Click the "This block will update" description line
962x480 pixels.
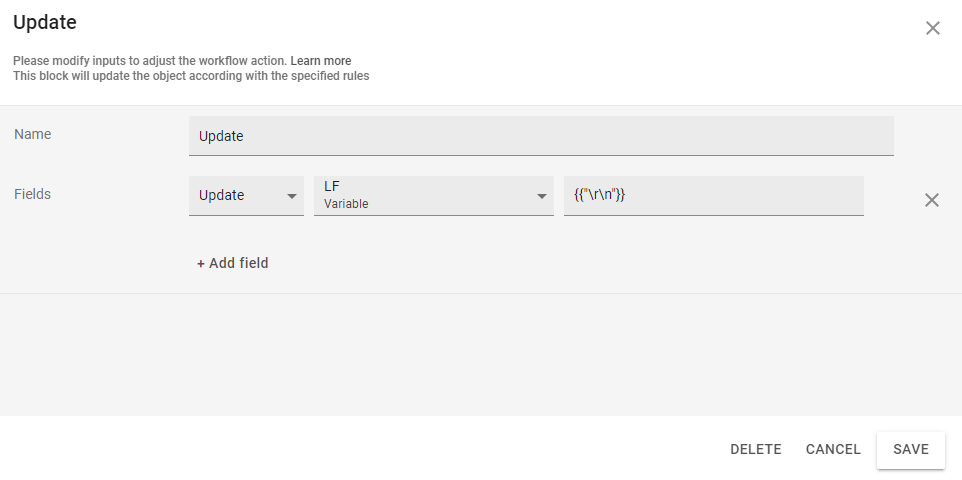coord(190,75)
